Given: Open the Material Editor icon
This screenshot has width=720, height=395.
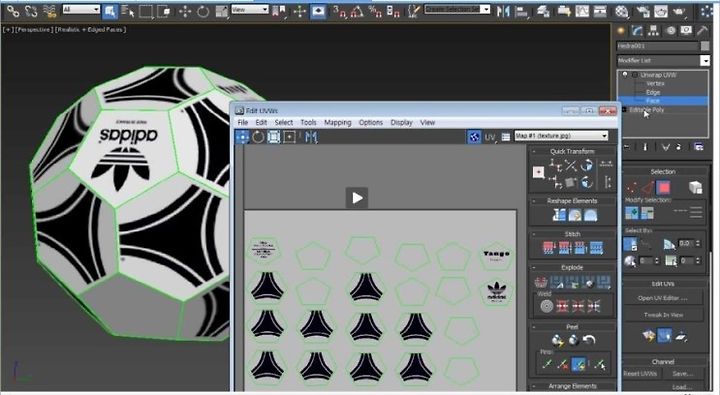Looking at the screenshot, I should (x=621, y=11).
